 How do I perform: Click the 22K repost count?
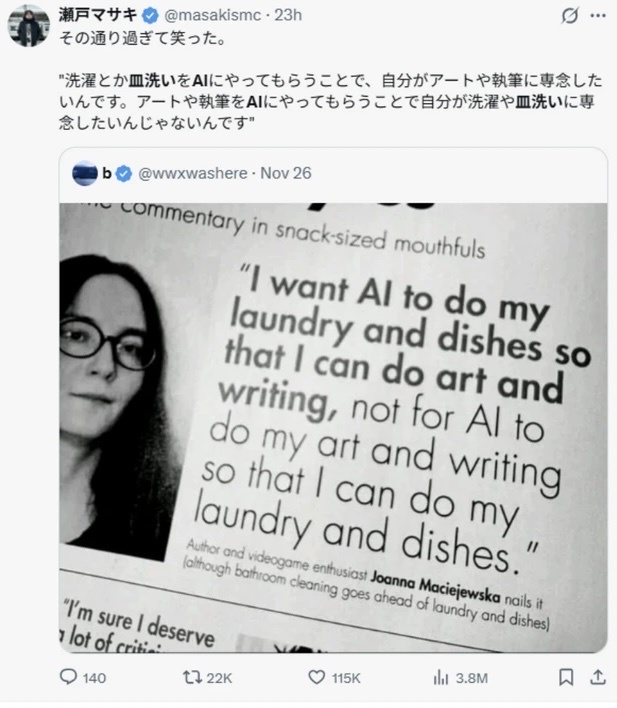coord(220,678)
